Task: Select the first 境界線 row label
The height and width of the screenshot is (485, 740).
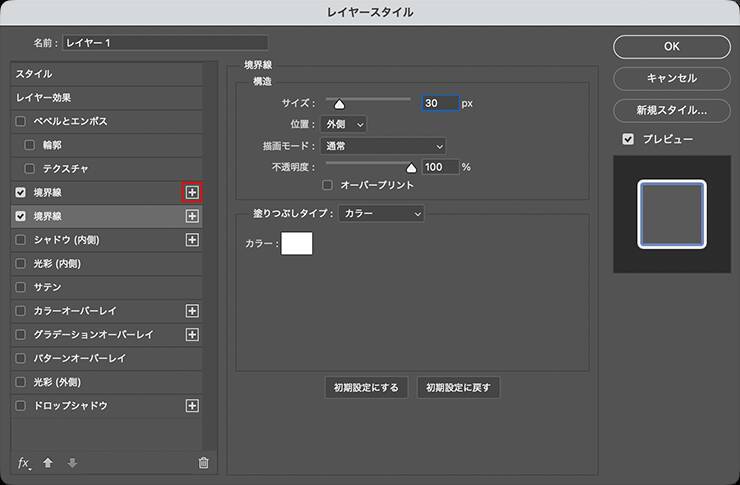Action: 48,192
